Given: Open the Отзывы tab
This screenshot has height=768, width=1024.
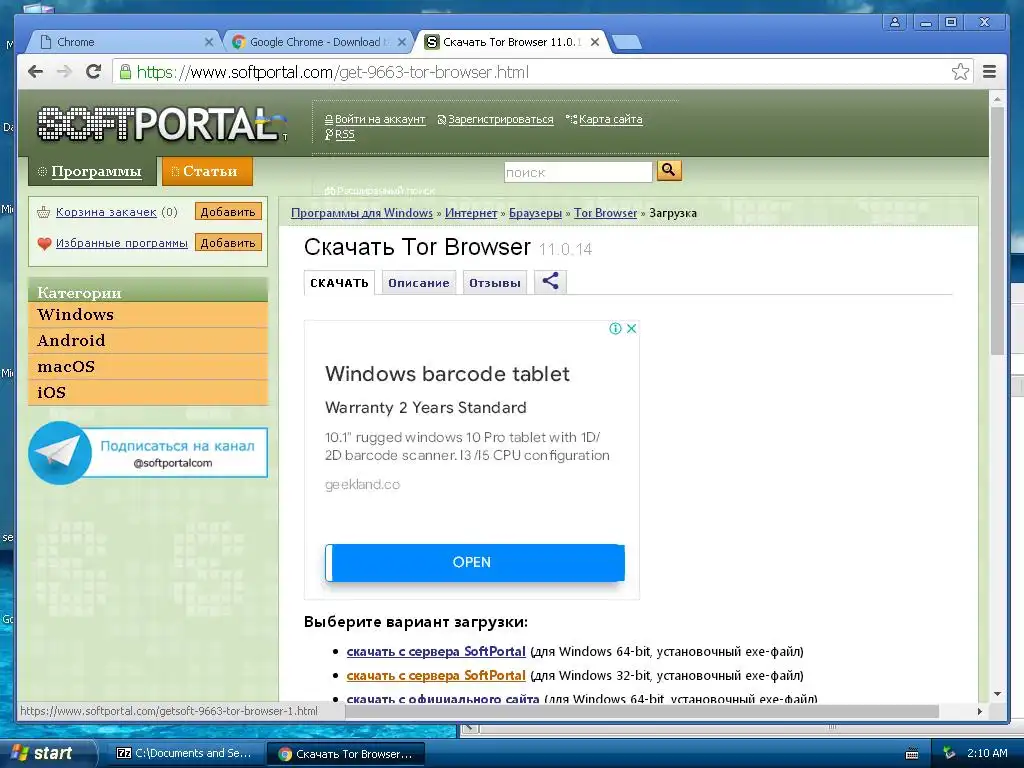Looking at the screenshot, I should pyautogui.click(x=494, y=283).
